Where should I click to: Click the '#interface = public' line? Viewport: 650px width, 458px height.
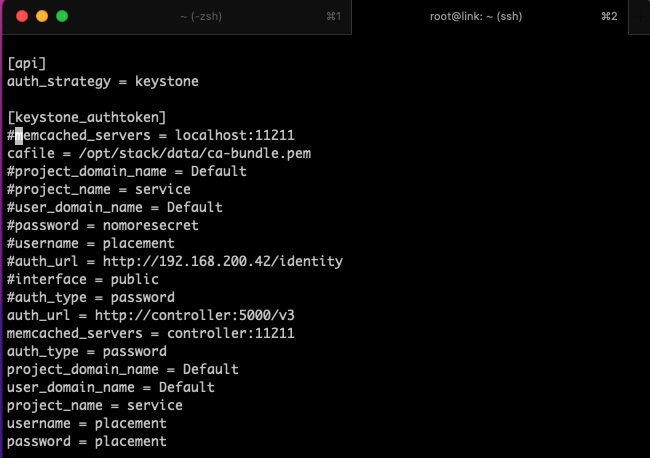click(x=83, y=279)
